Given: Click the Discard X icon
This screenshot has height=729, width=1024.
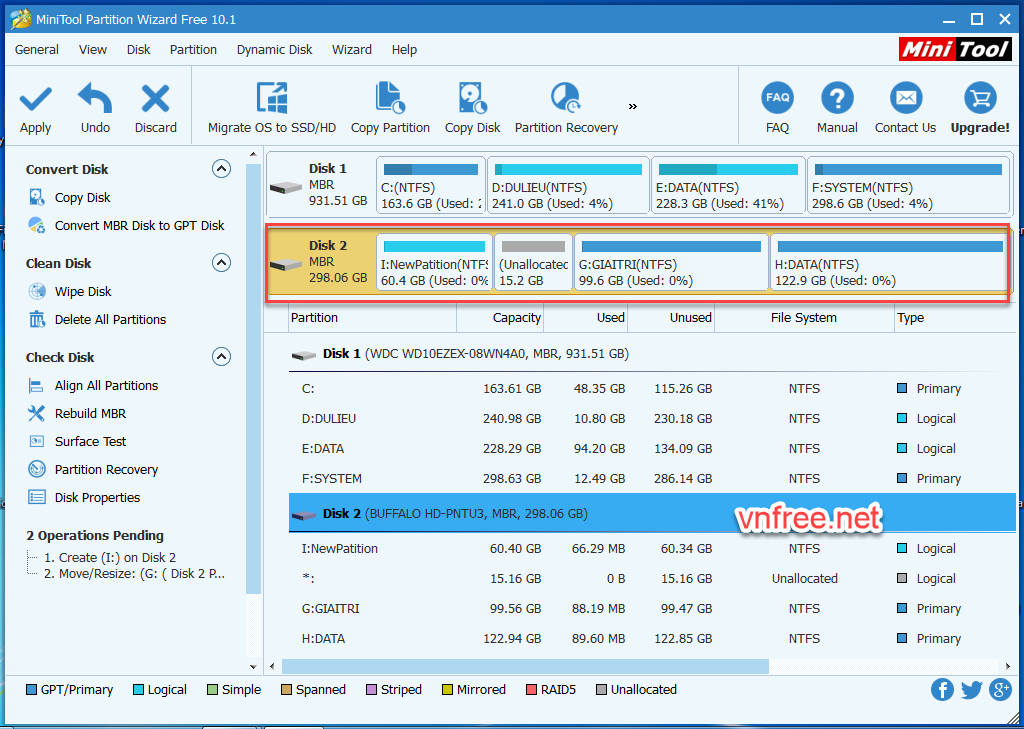Looking at the screenshot, I should (155, 100).
